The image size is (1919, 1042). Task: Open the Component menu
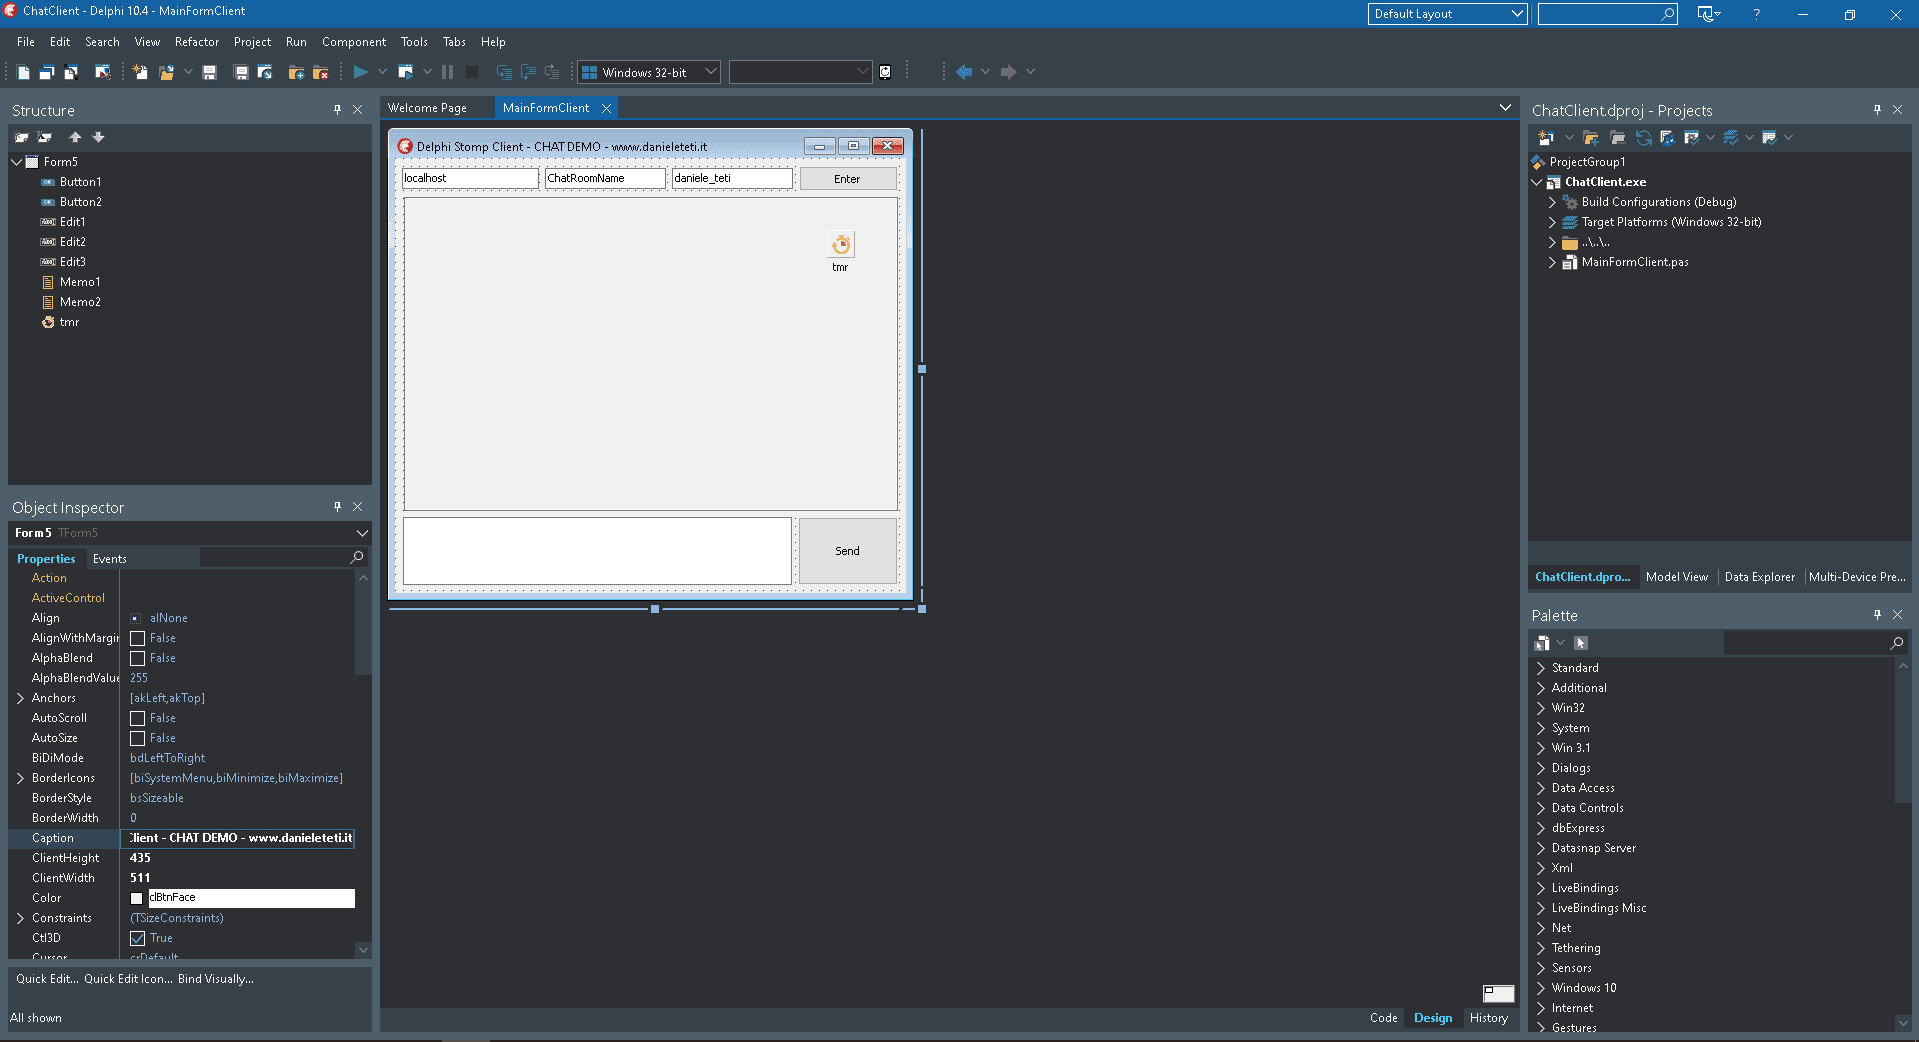pyautogui.click(x=354, y=42)
